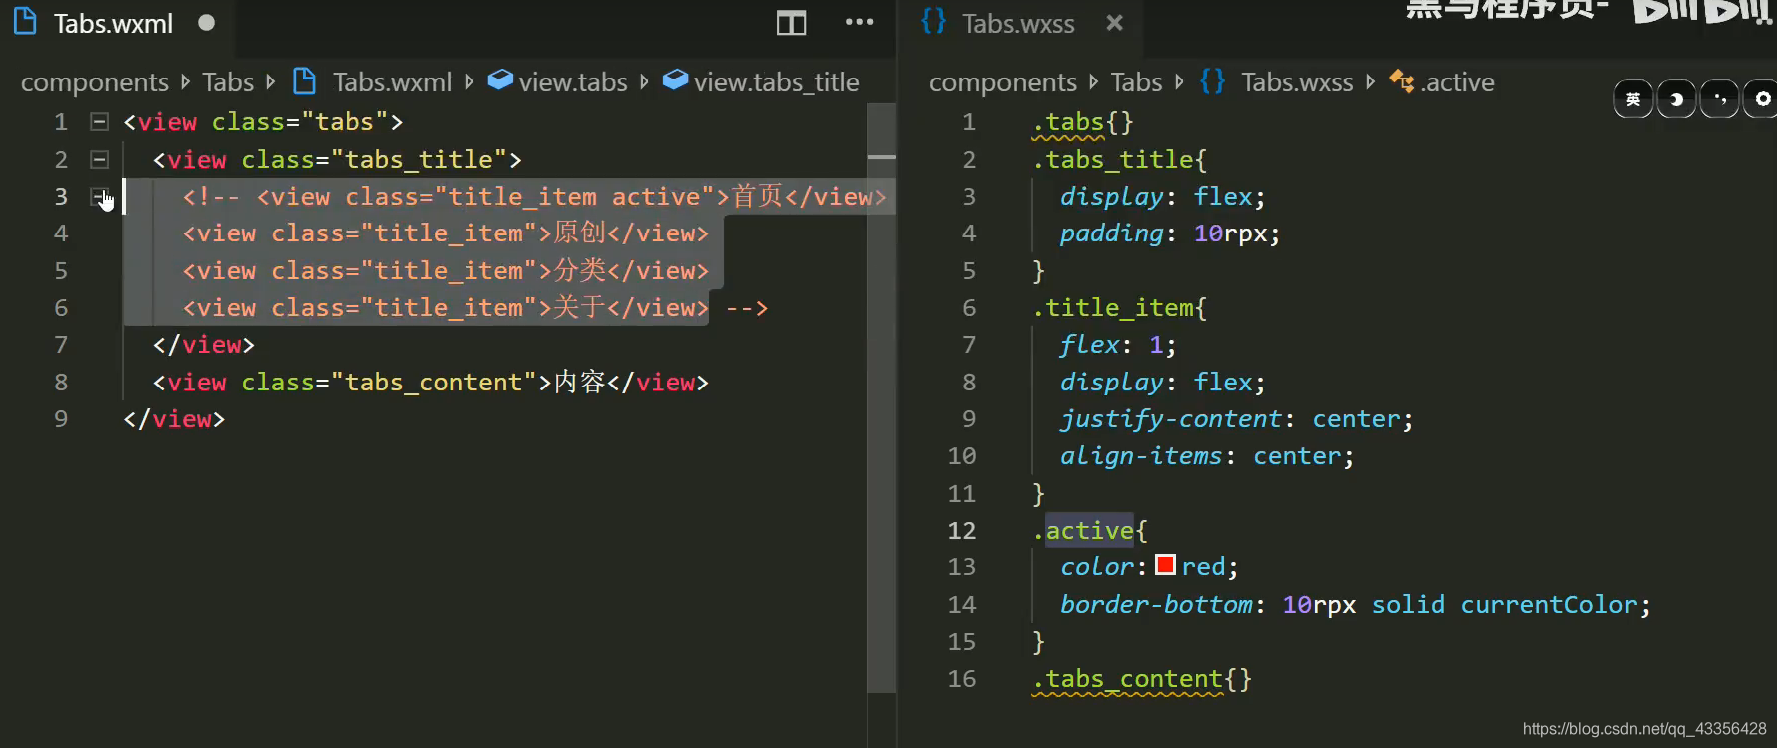Click 'currentColor' value on line 14
The image size is (1777, 748).
point(1549,605)
